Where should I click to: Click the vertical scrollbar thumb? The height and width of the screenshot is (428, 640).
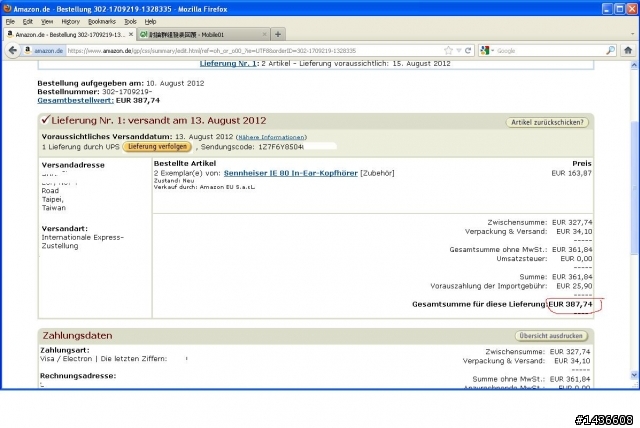[634, 188]
